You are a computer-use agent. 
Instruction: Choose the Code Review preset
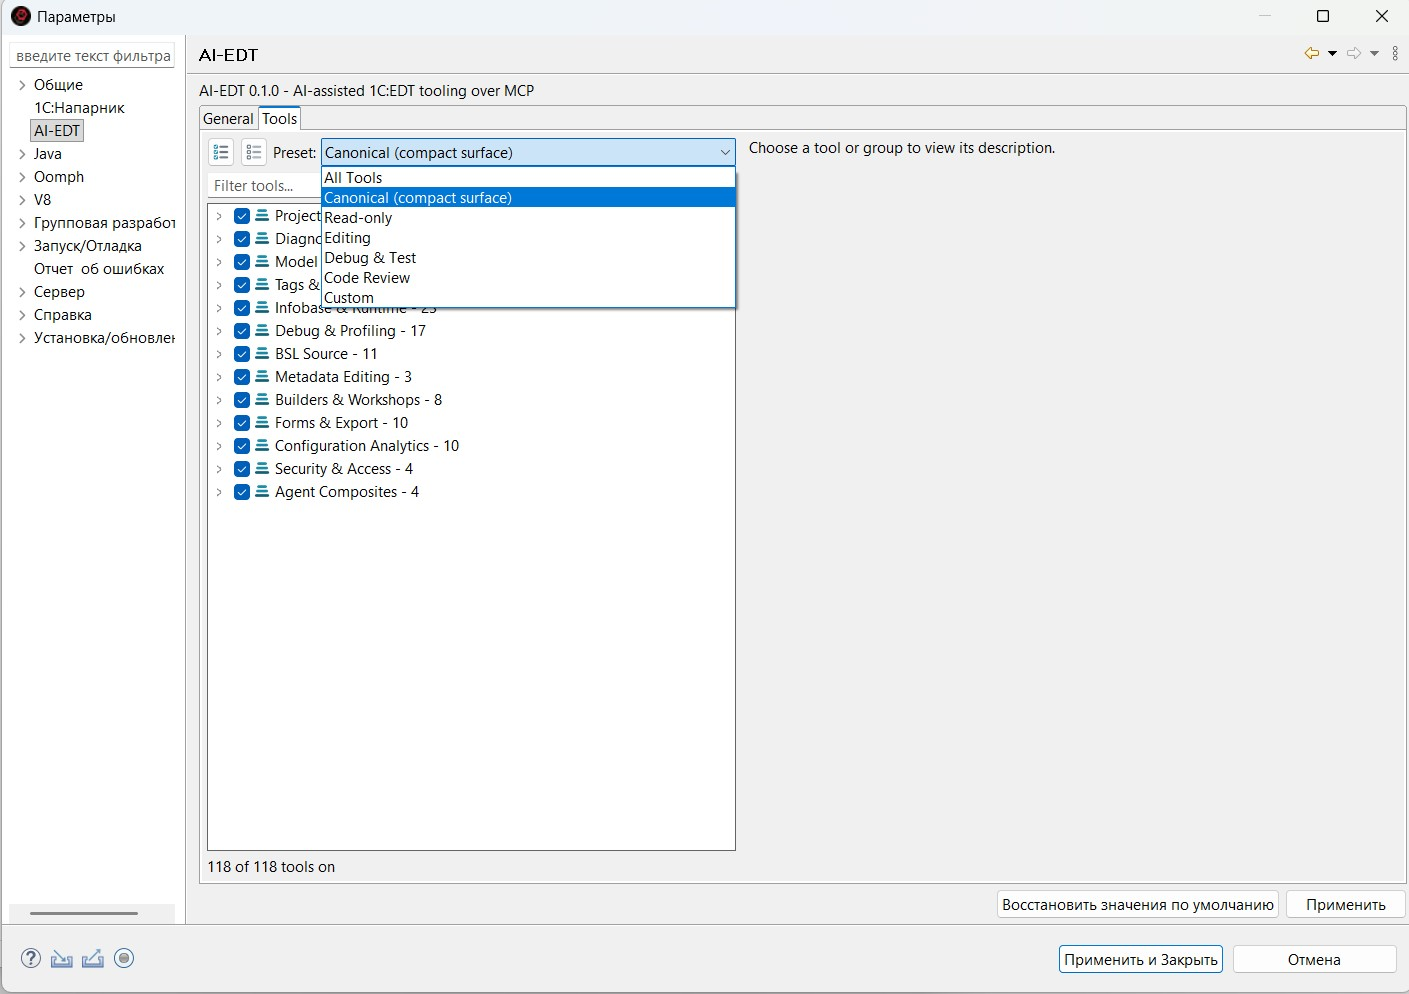pyautogui.click(x=528, y=277)
